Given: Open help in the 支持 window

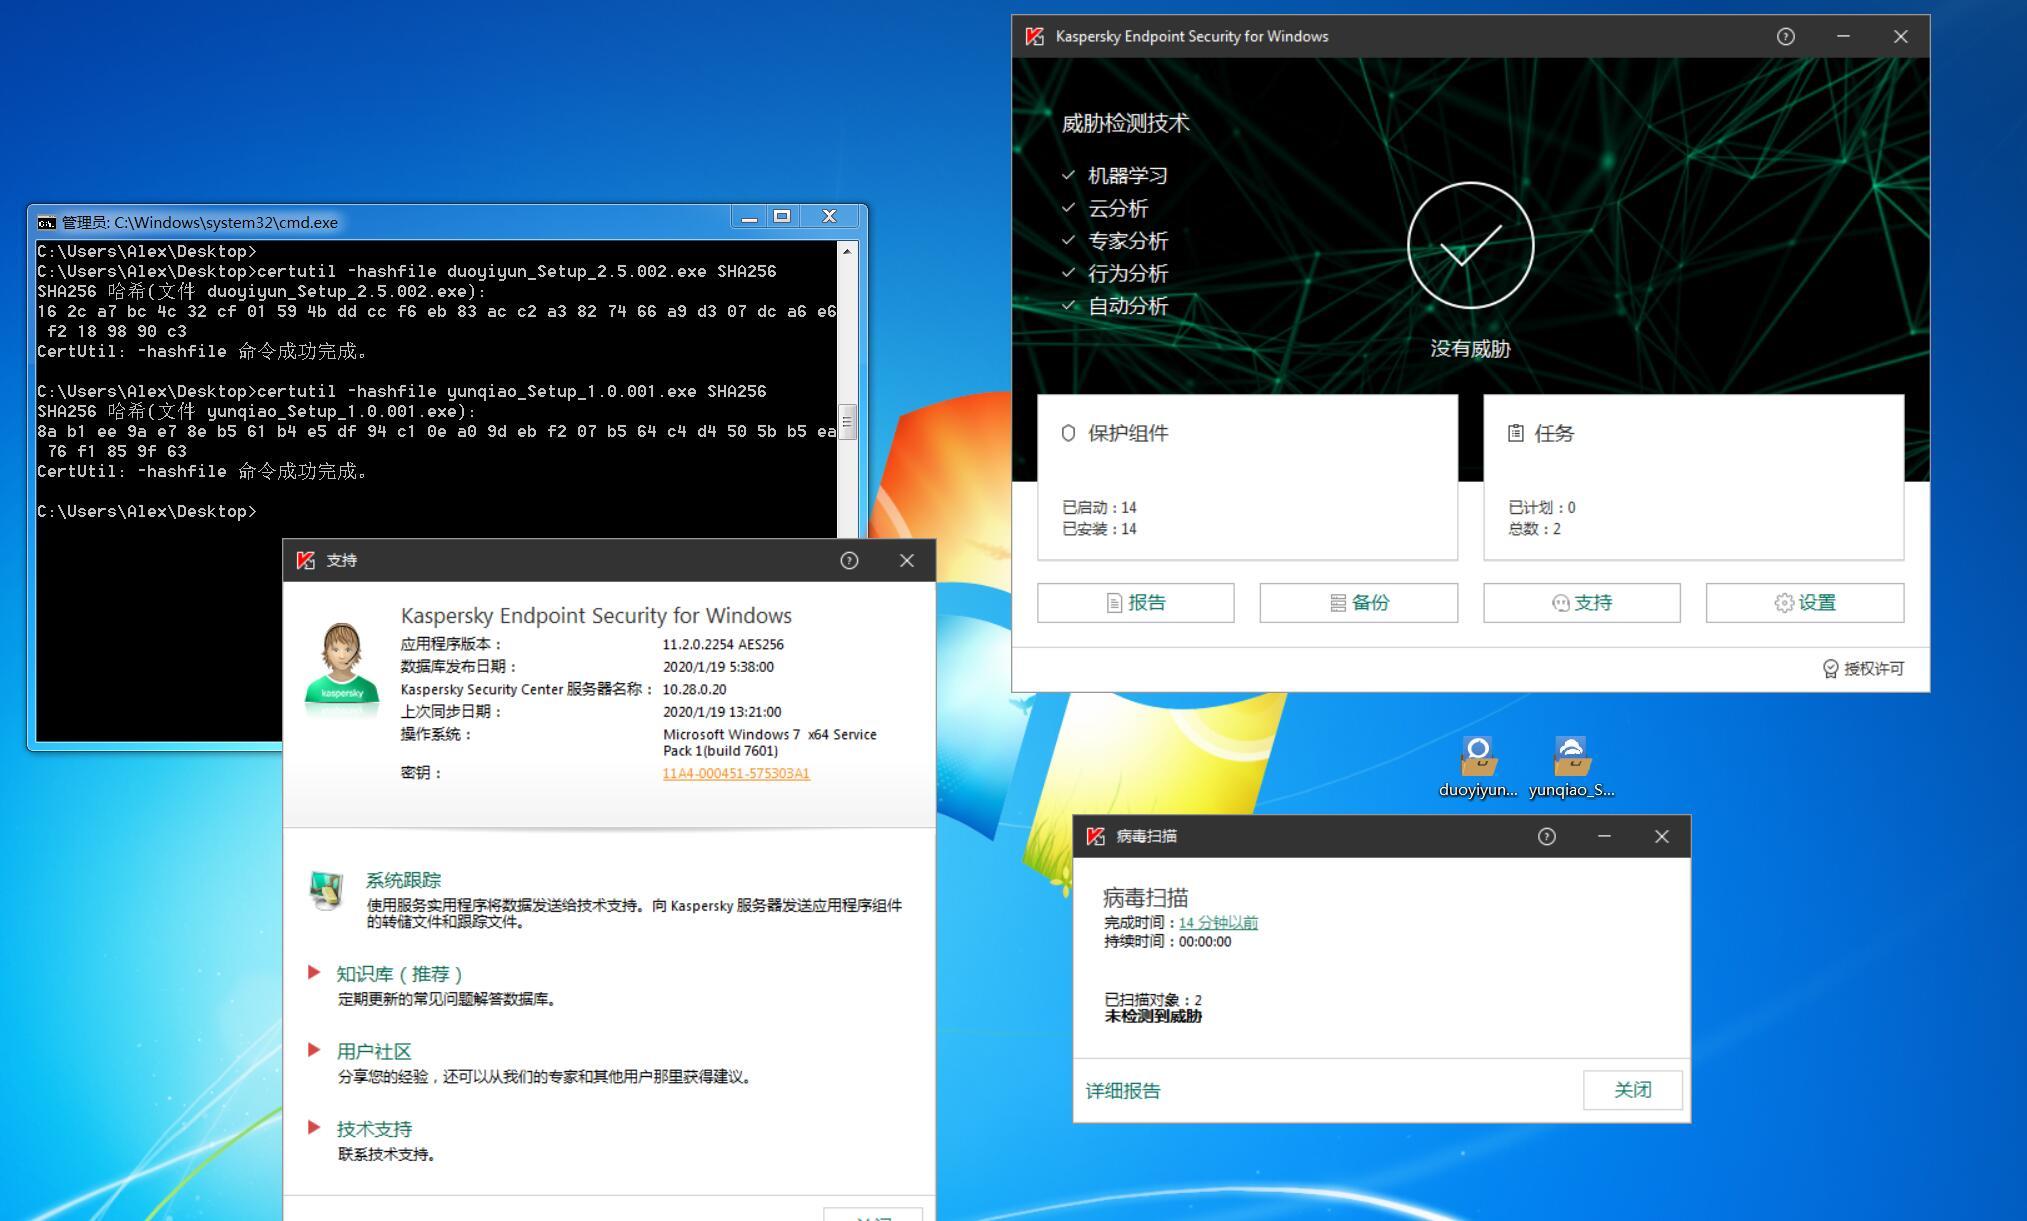Looking at the screenshot, I should tap(849, 561).
